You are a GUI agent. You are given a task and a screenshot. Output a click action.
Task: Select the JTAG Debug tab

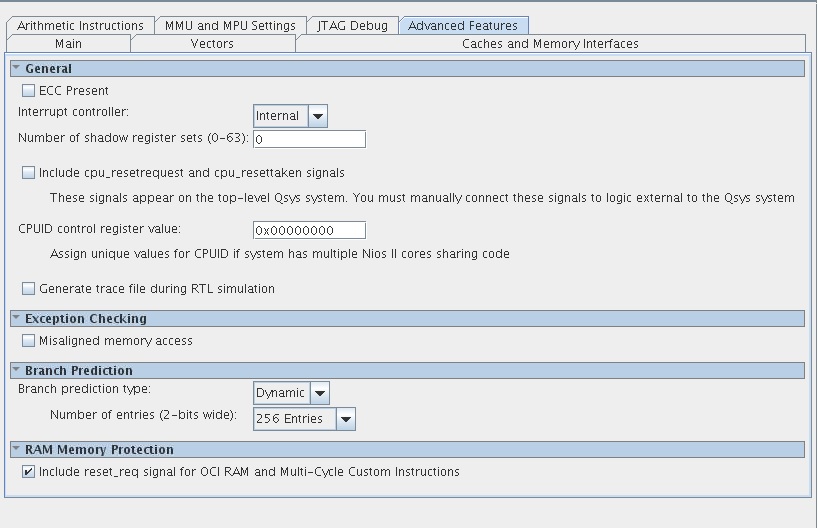pyautogui.click(x=352, y=26)
